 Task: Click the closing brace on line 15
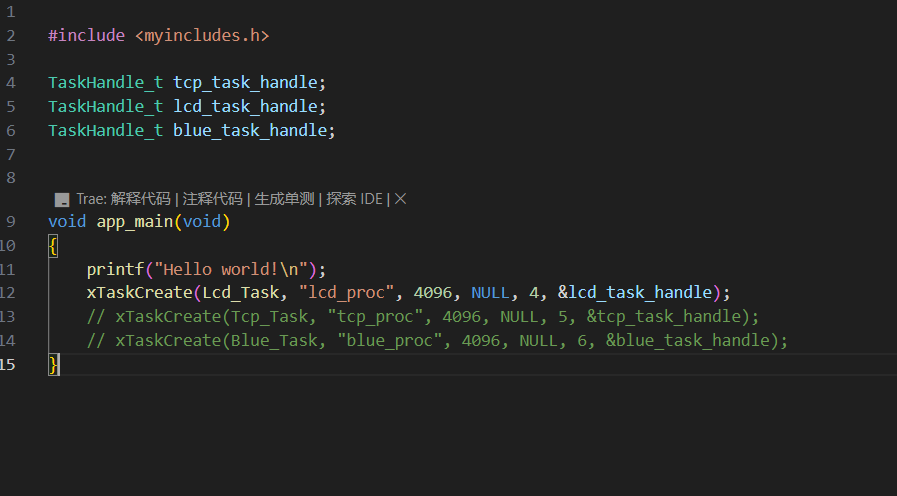click(x=53, y=364)
